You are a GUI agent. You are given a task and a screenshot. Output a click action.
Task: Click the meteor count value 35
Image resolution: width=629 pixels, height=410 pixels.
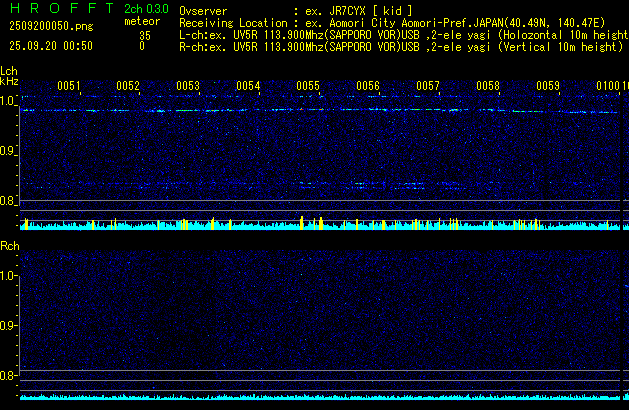[x=145, y=35]
